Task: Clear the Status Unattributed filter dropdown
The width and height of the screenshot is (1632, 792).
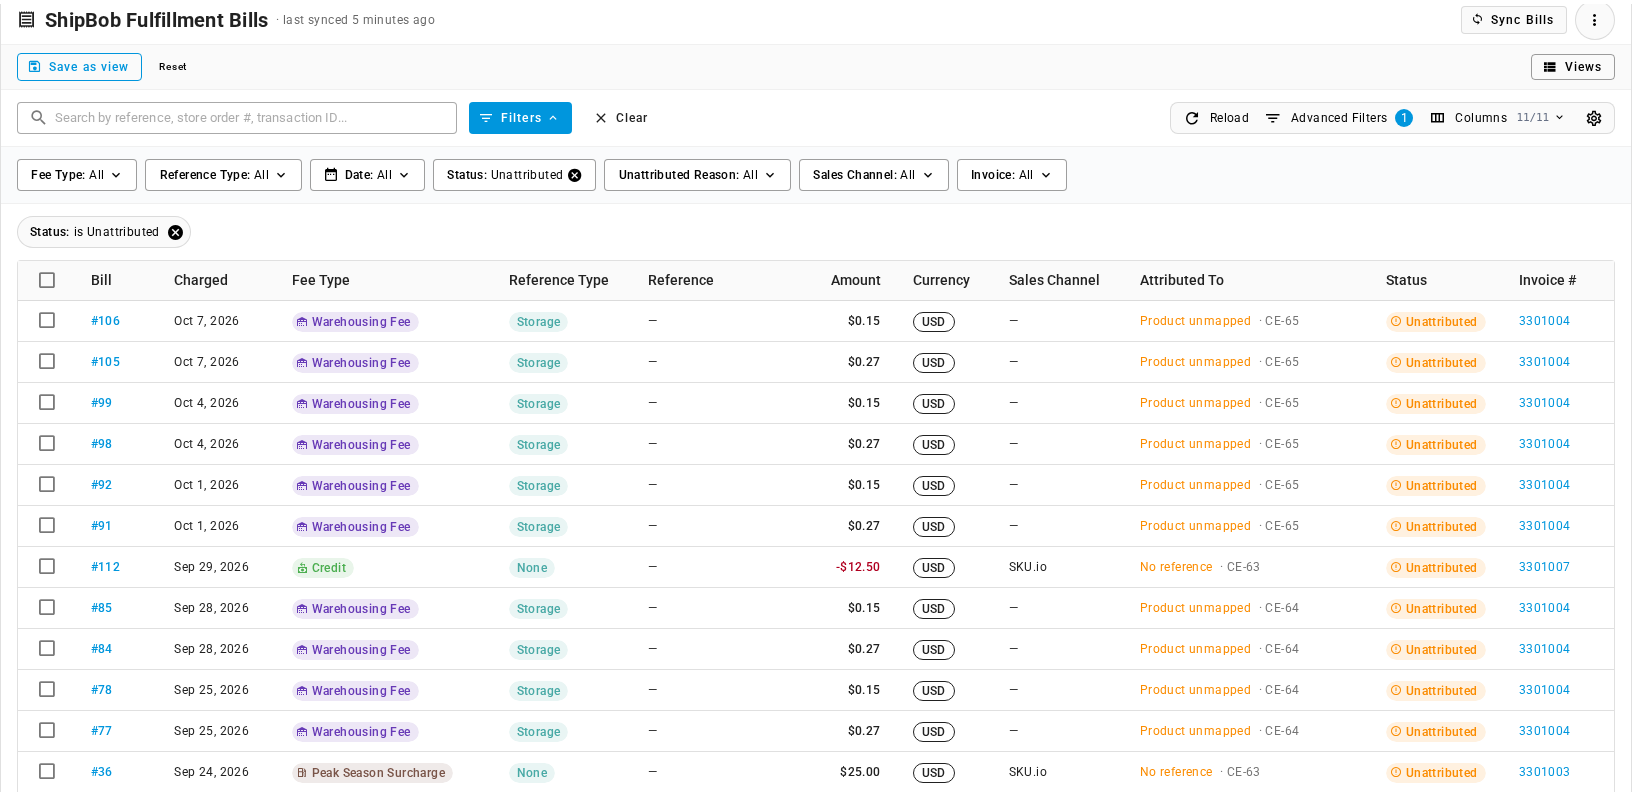Action: click(575, 175)
